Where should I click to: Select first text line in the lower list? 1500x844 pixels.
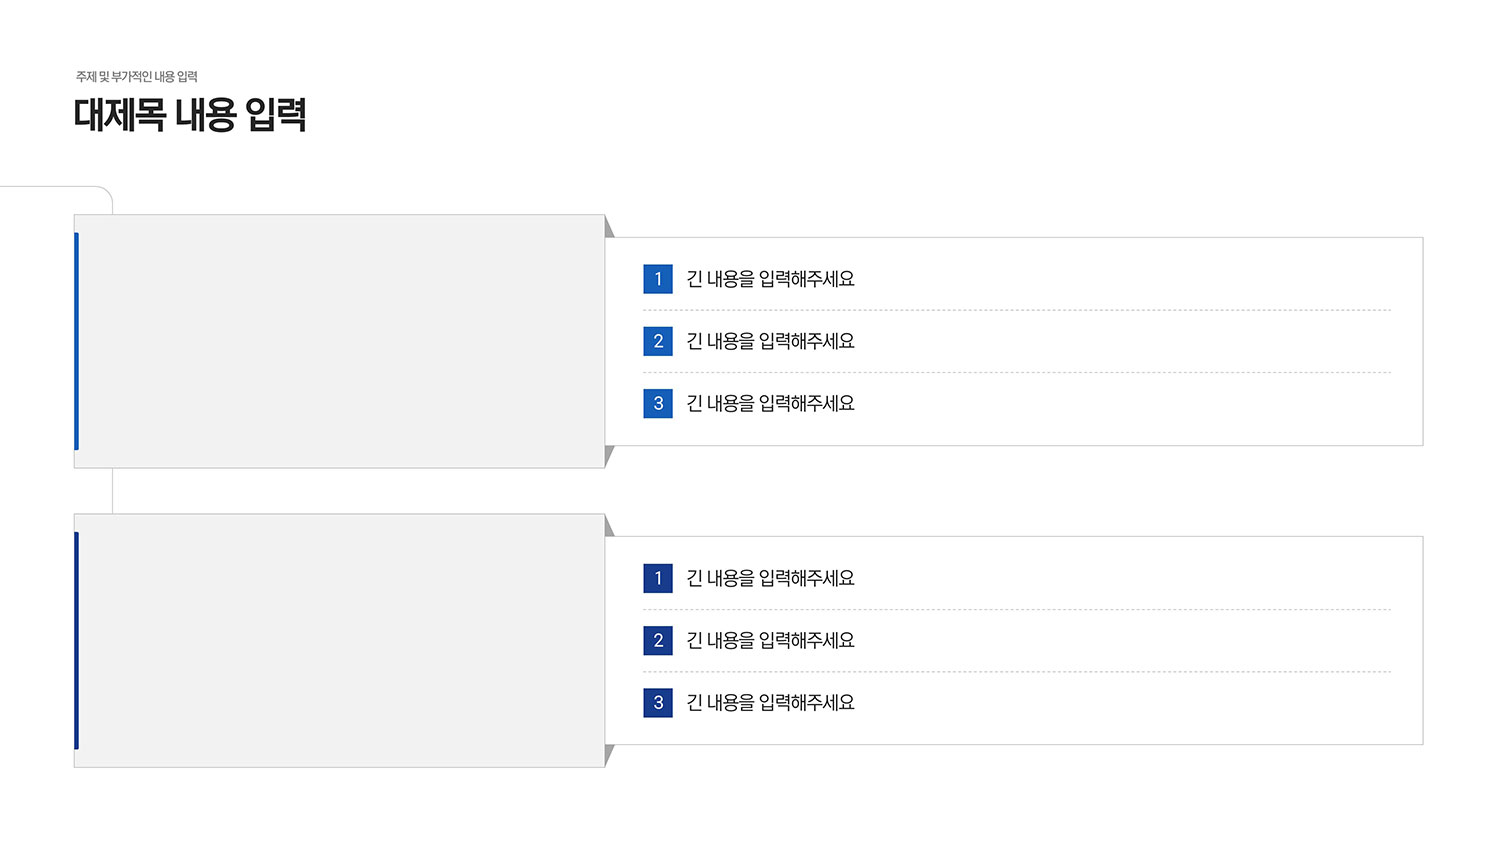770,578
